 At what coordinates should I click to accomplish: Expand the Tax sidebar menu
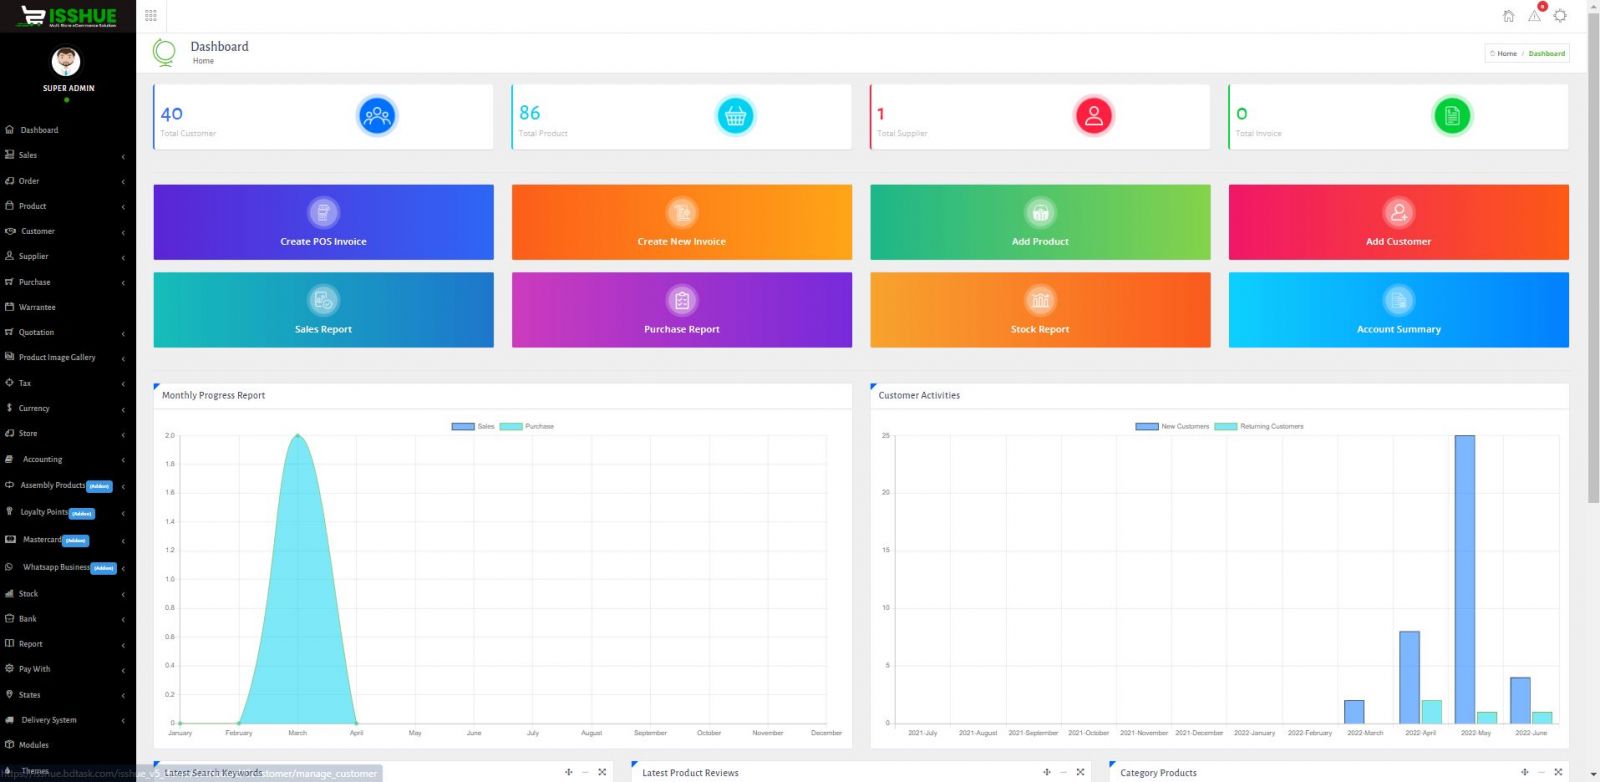coord(66,383)
